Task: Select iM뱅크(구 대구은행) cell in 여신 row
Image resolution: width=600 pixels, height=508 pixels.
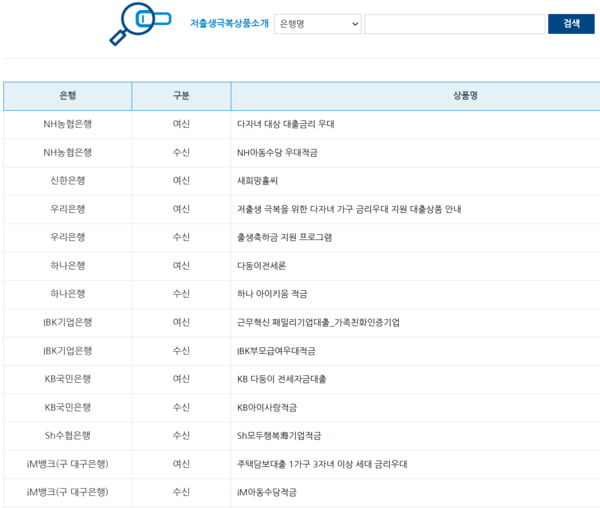Action: tap(68, 464)
